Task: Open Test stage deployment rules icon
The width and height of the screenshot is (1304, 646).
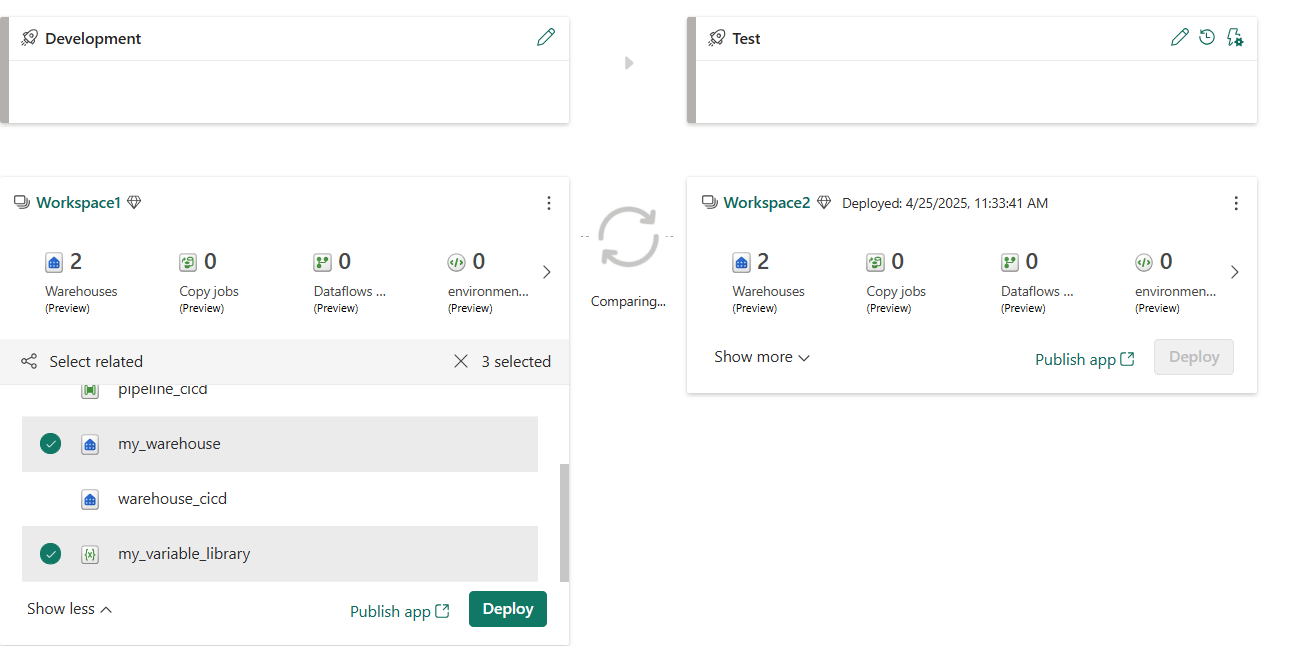Action: [1235, 38]
